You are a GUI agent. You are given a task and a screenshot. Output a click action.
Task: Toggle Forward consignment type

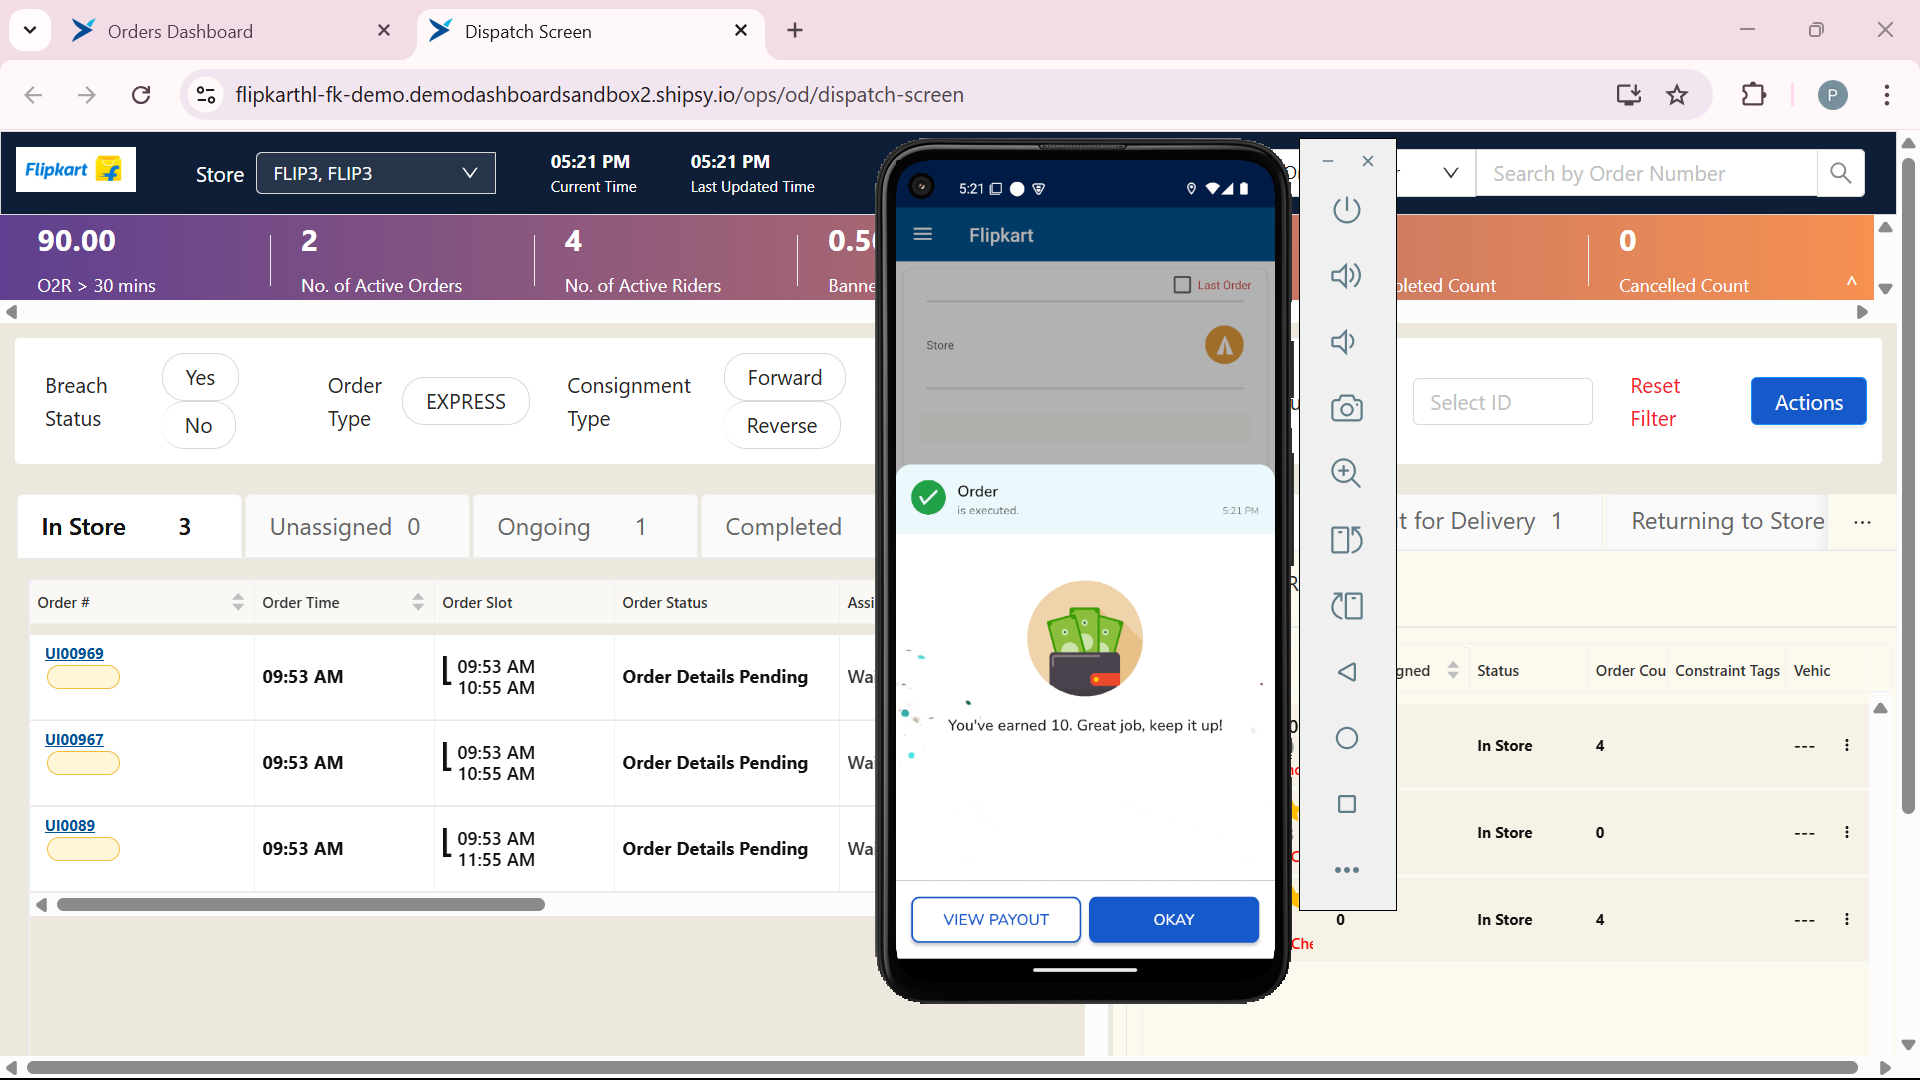pos(785,377)
